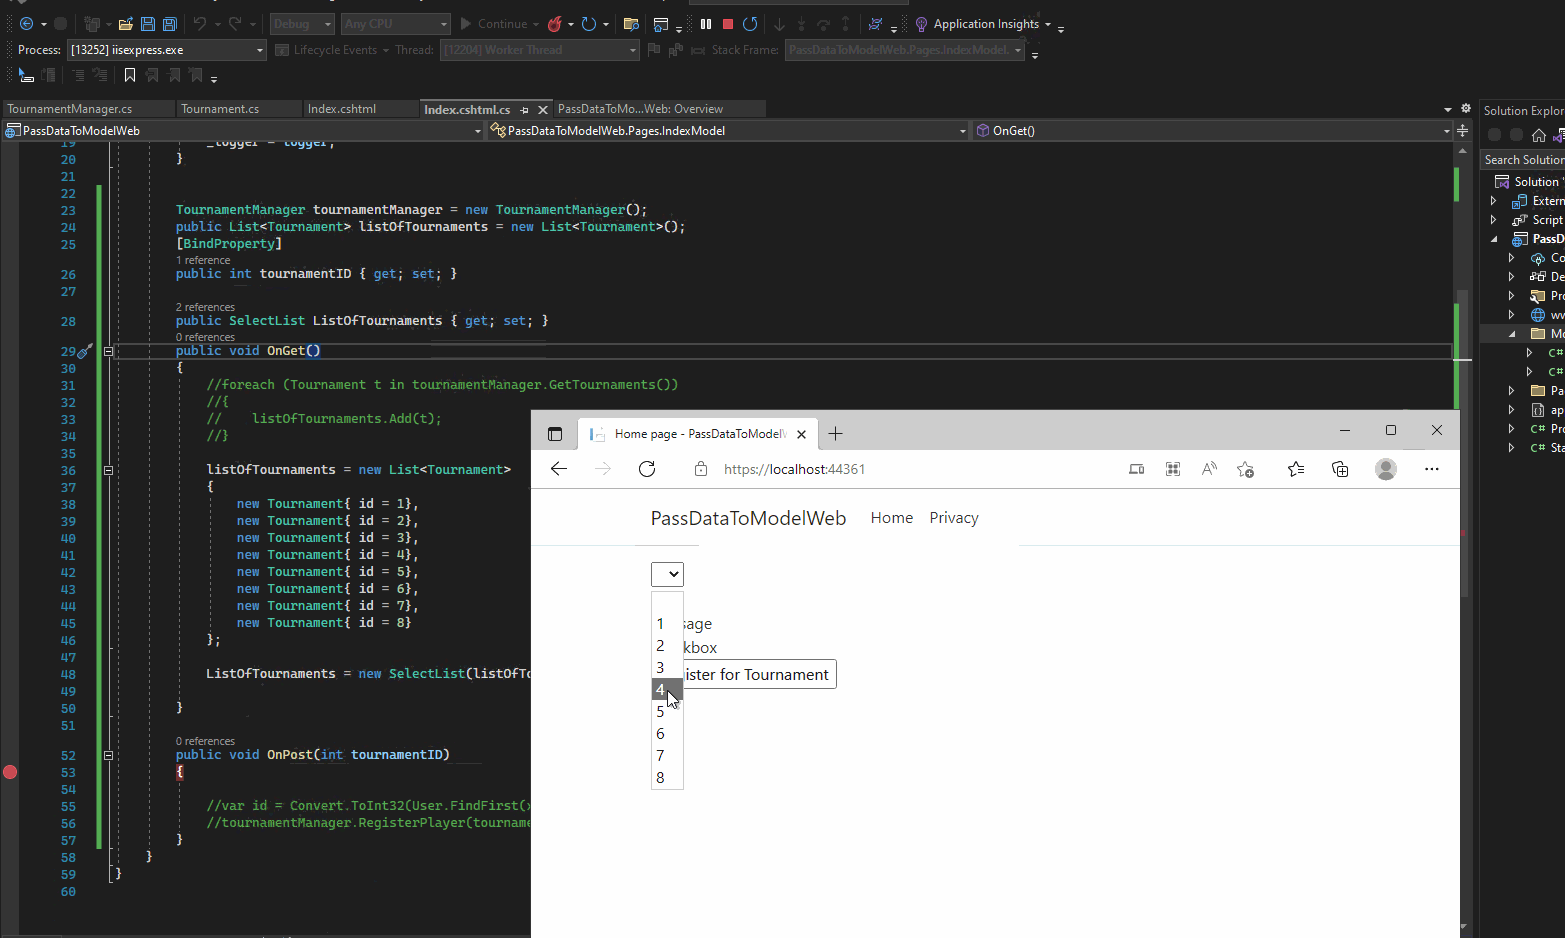Hot Reload flame icon
The height and width of the screenshot is (938, 1565).
555,24
